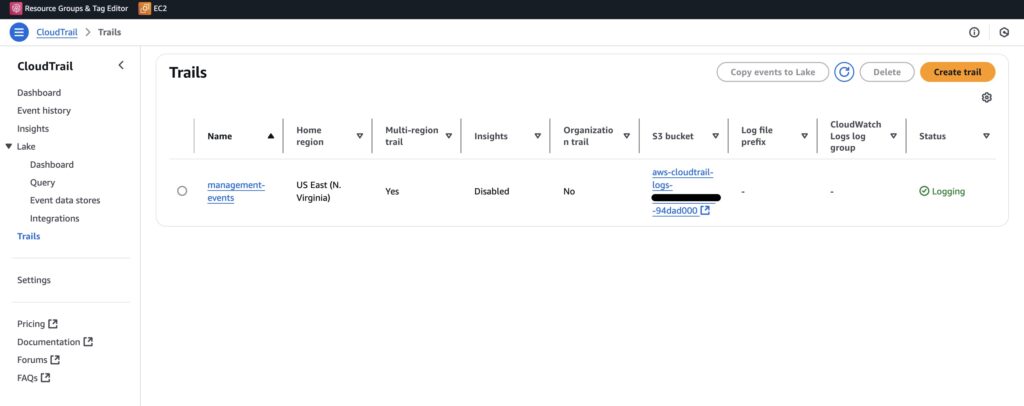Open Integrations under Lake
Image resolution: width=1024 pixels, height=406 pixels.
click(54, 219)
